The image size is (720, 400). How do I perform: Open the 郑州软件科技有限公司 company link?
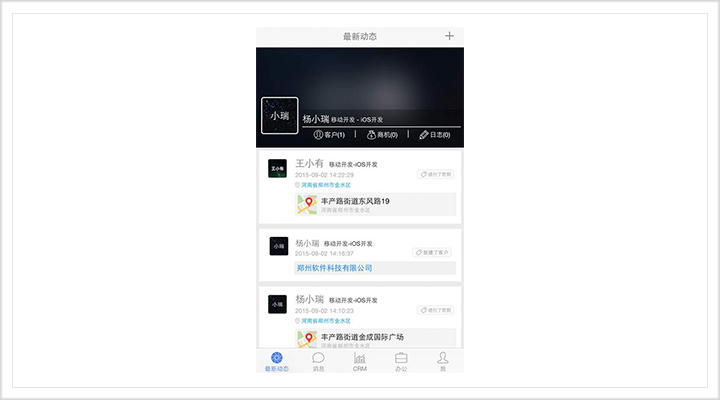pos(334,268)
